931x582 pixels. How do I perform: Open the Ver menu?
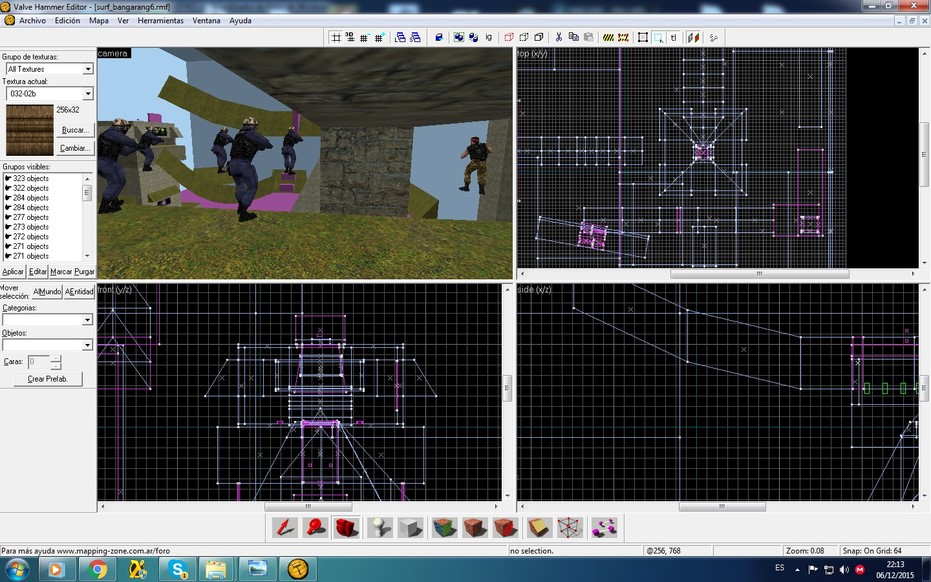[x=123, y=20]
